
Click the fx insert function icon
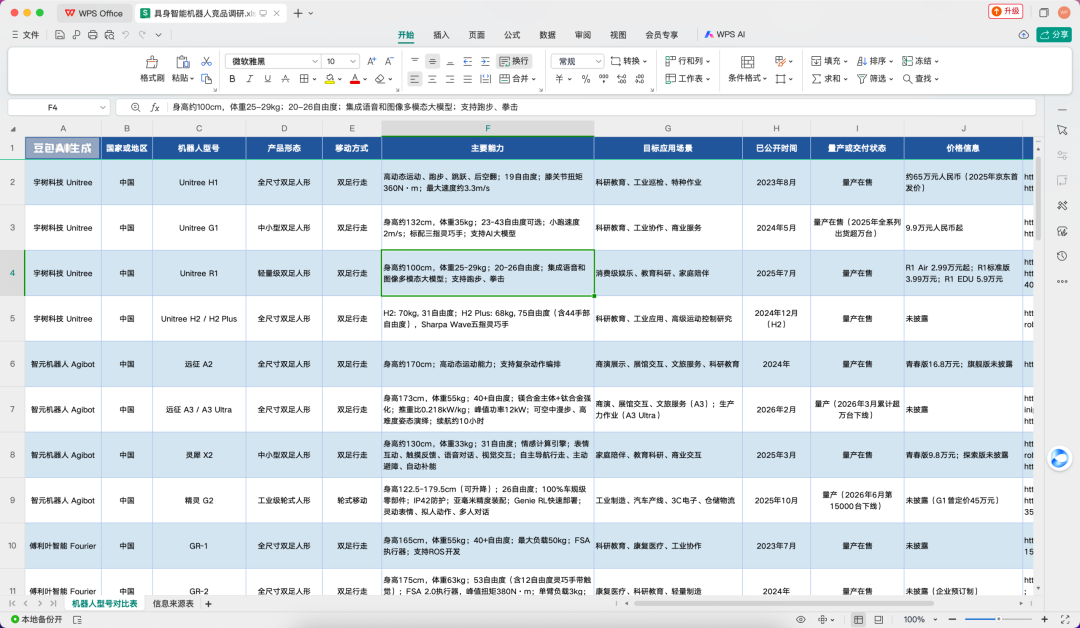tap(155, 107)
